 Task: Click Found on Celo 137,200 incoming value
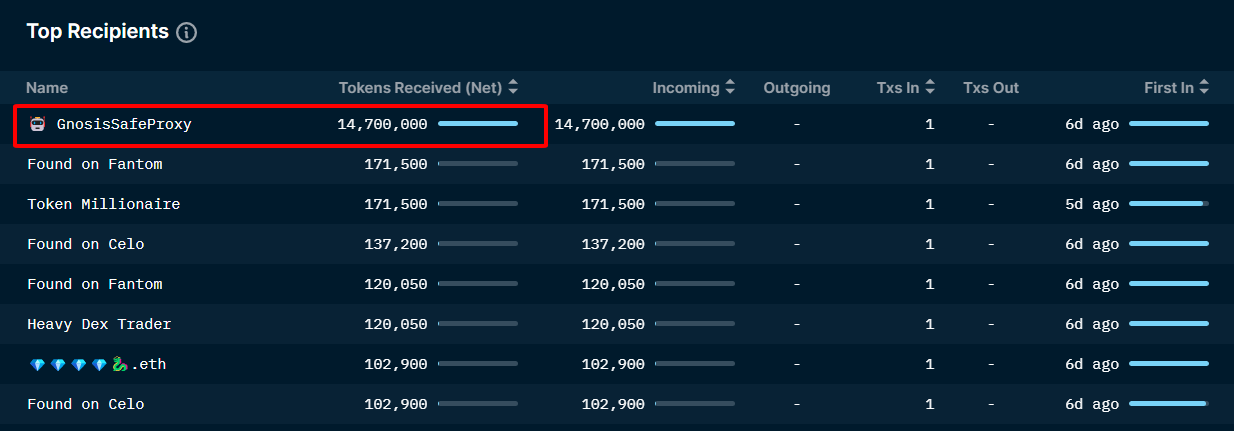(x=613, y=244)
